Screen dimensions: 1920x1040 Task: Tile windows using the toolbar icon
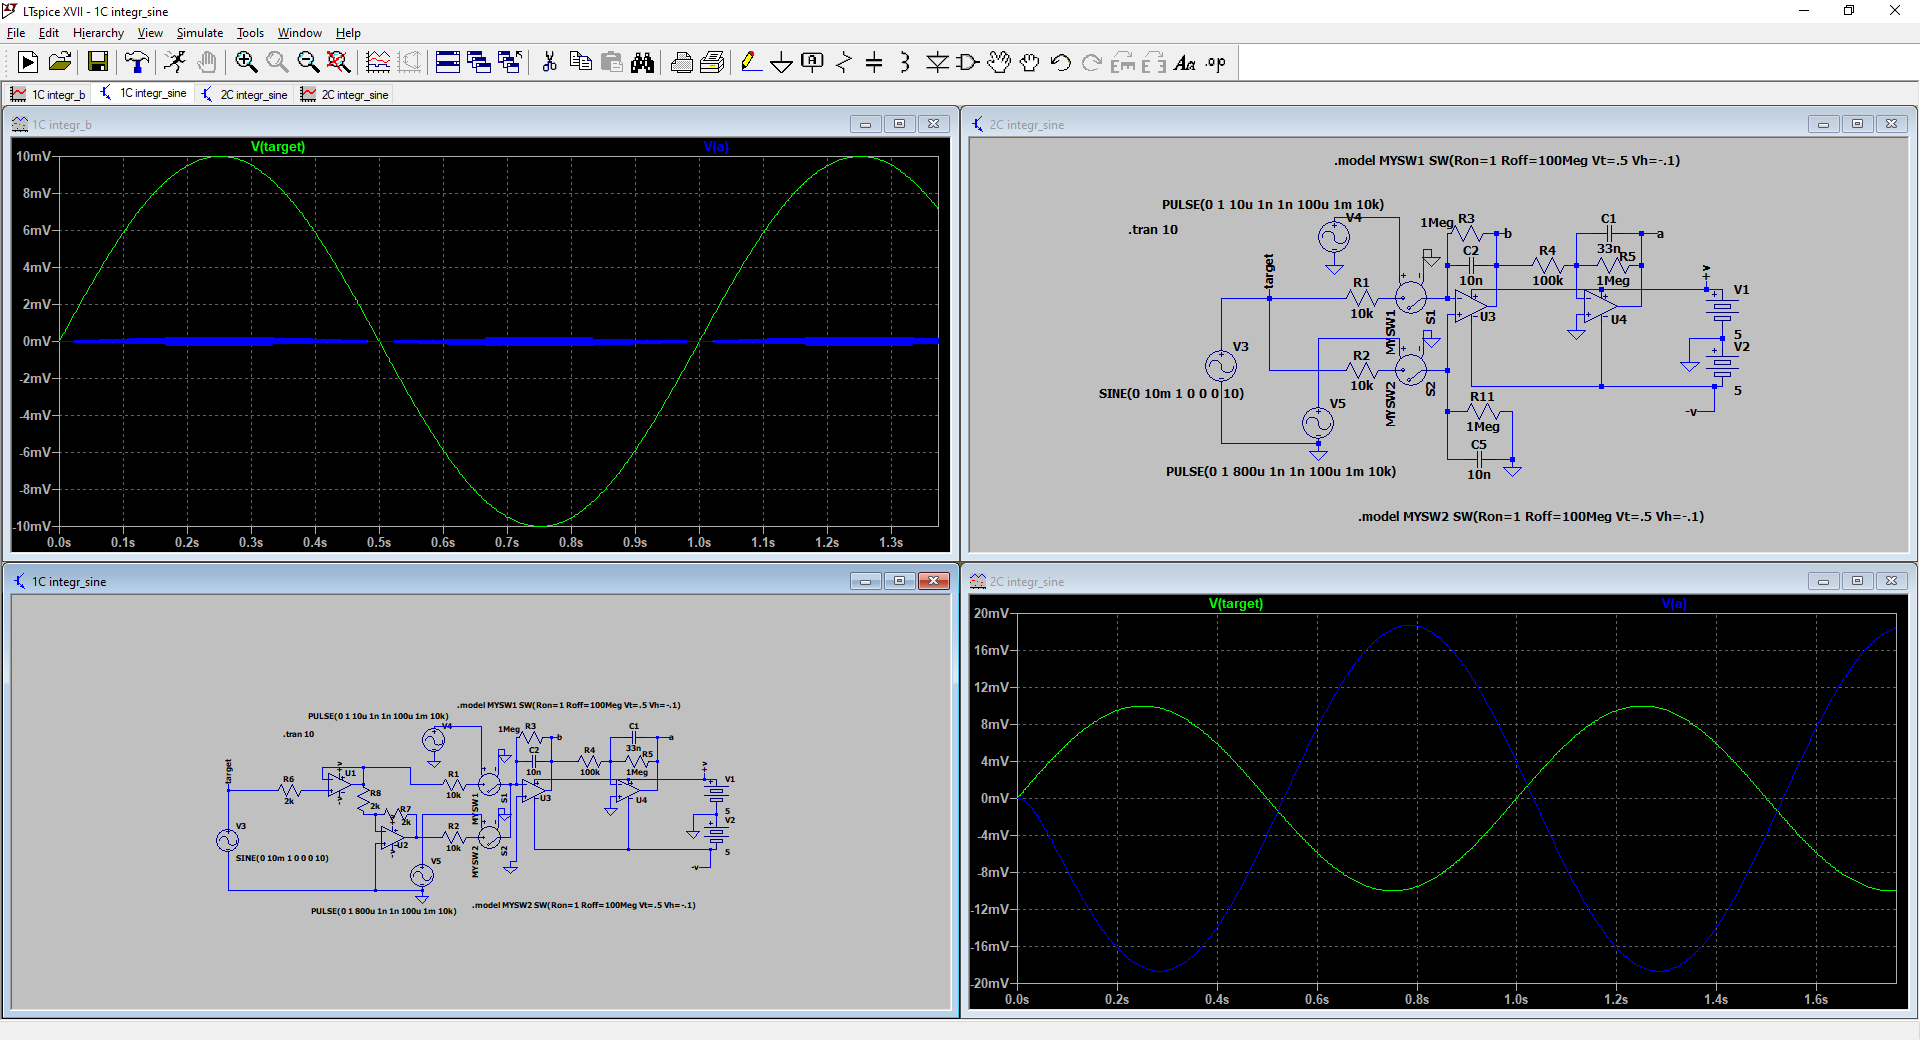point(448,62)
